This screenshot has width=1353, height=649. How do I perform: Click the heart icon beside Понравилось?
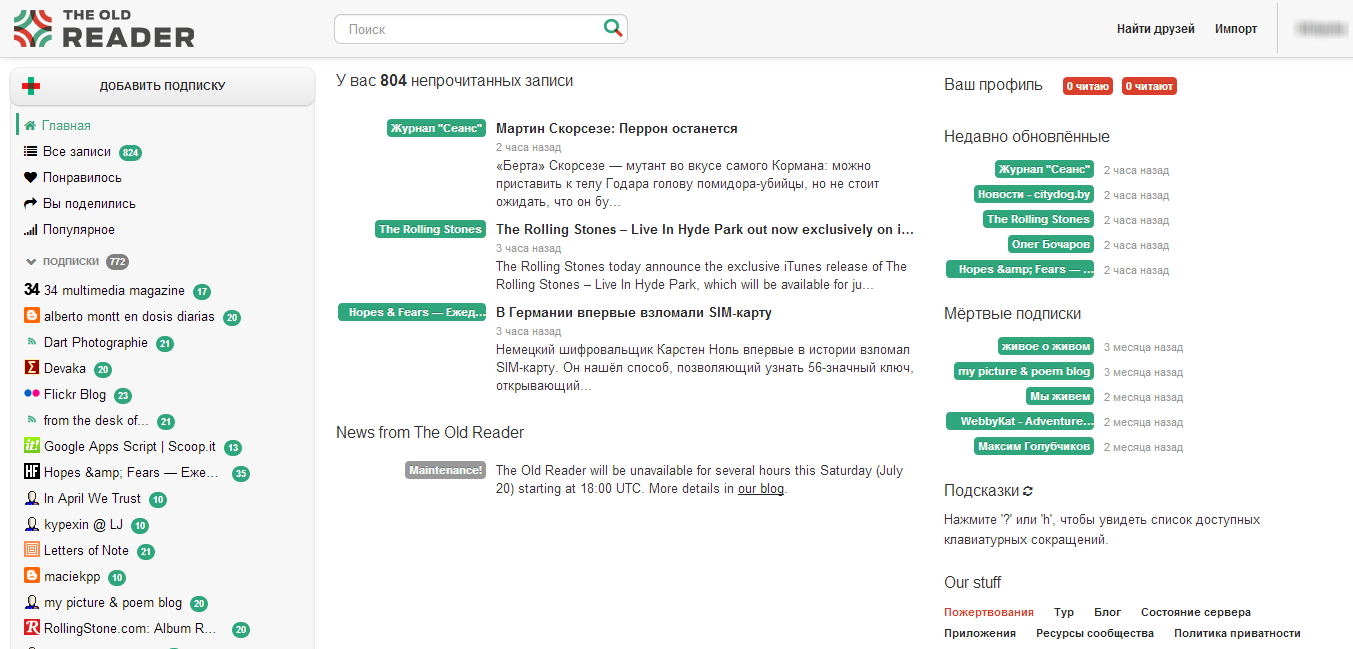click(30, 178)
